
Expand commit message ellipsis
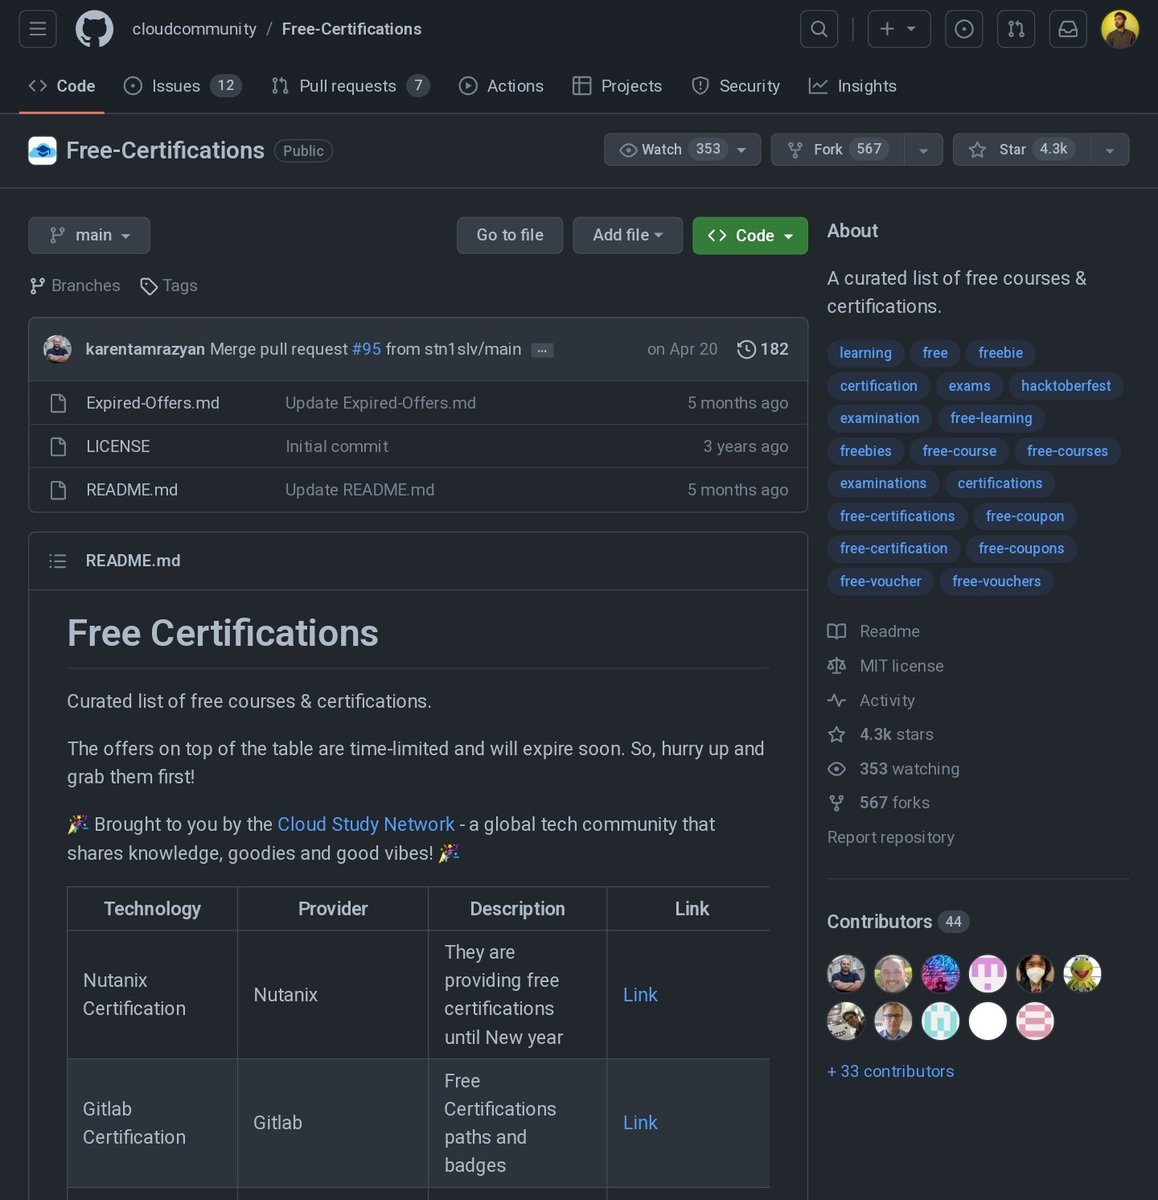[542, 350]
